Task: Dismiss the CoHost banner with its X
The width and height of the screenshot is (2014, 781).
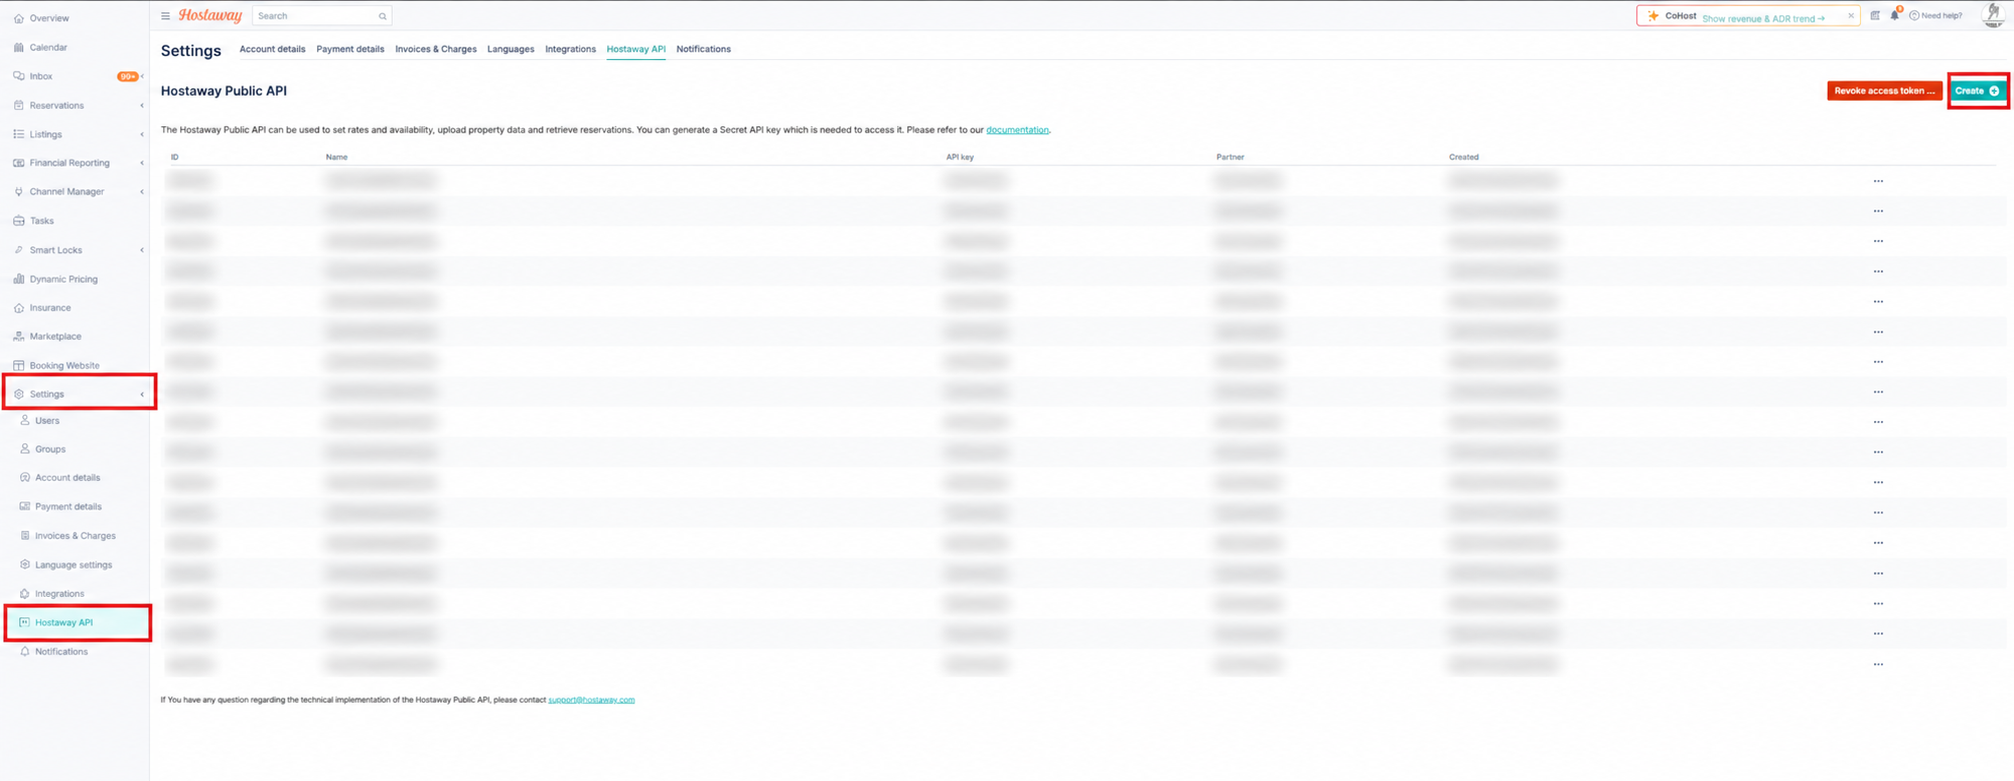Action: click(x=1851, y=16)
